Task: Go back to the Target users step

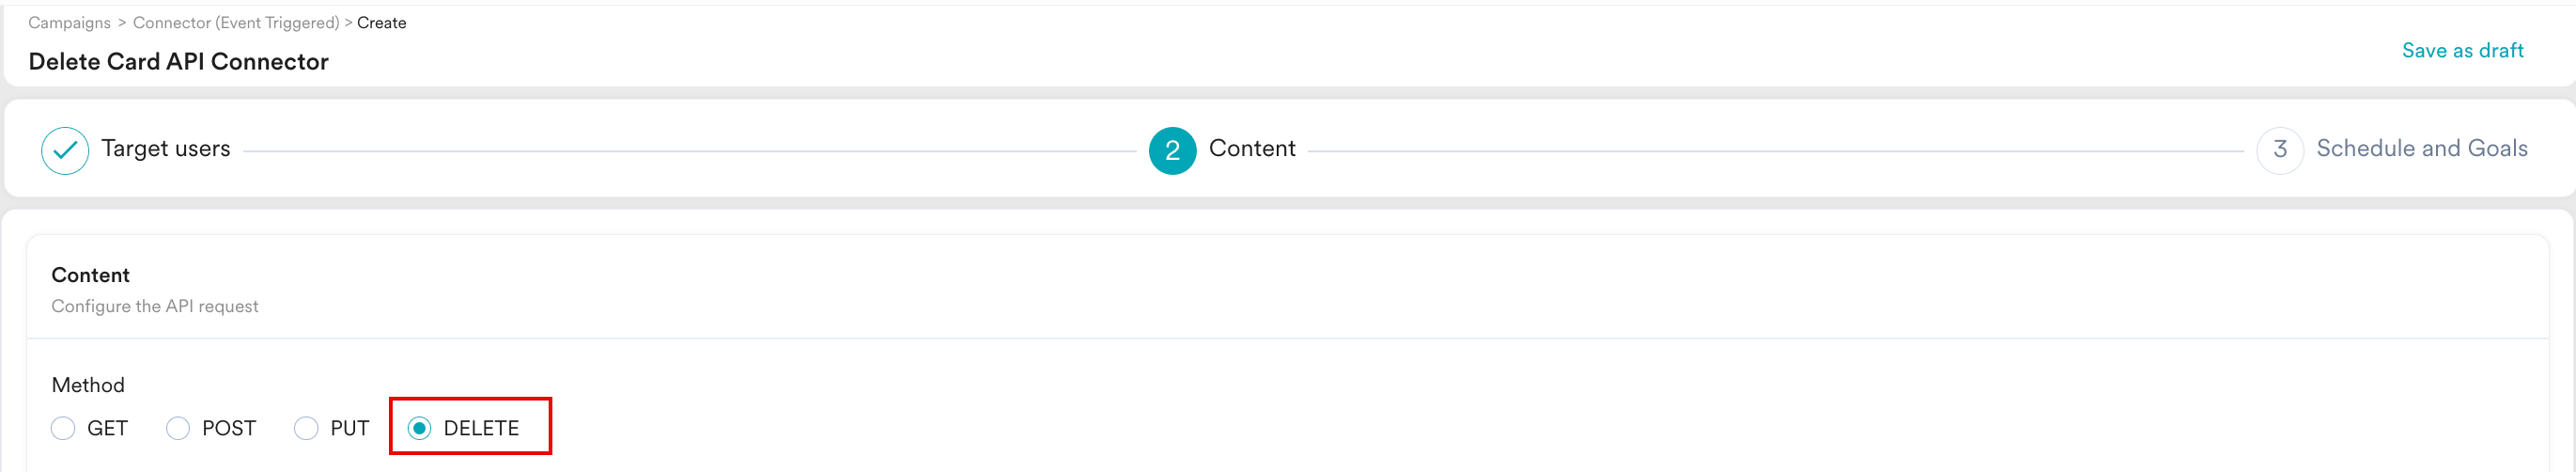Action: click(166, 148)
